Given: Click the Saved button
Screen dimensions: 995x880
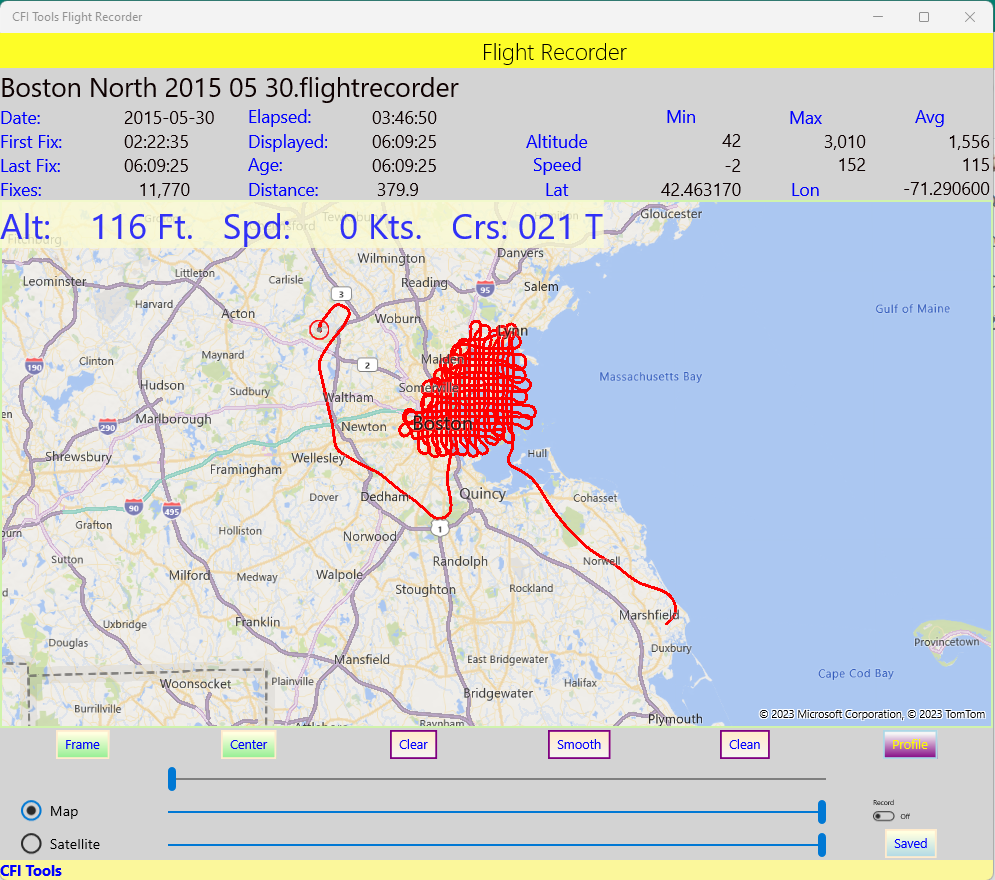Looking at the screenshot, I should click(x=911, y=843).
